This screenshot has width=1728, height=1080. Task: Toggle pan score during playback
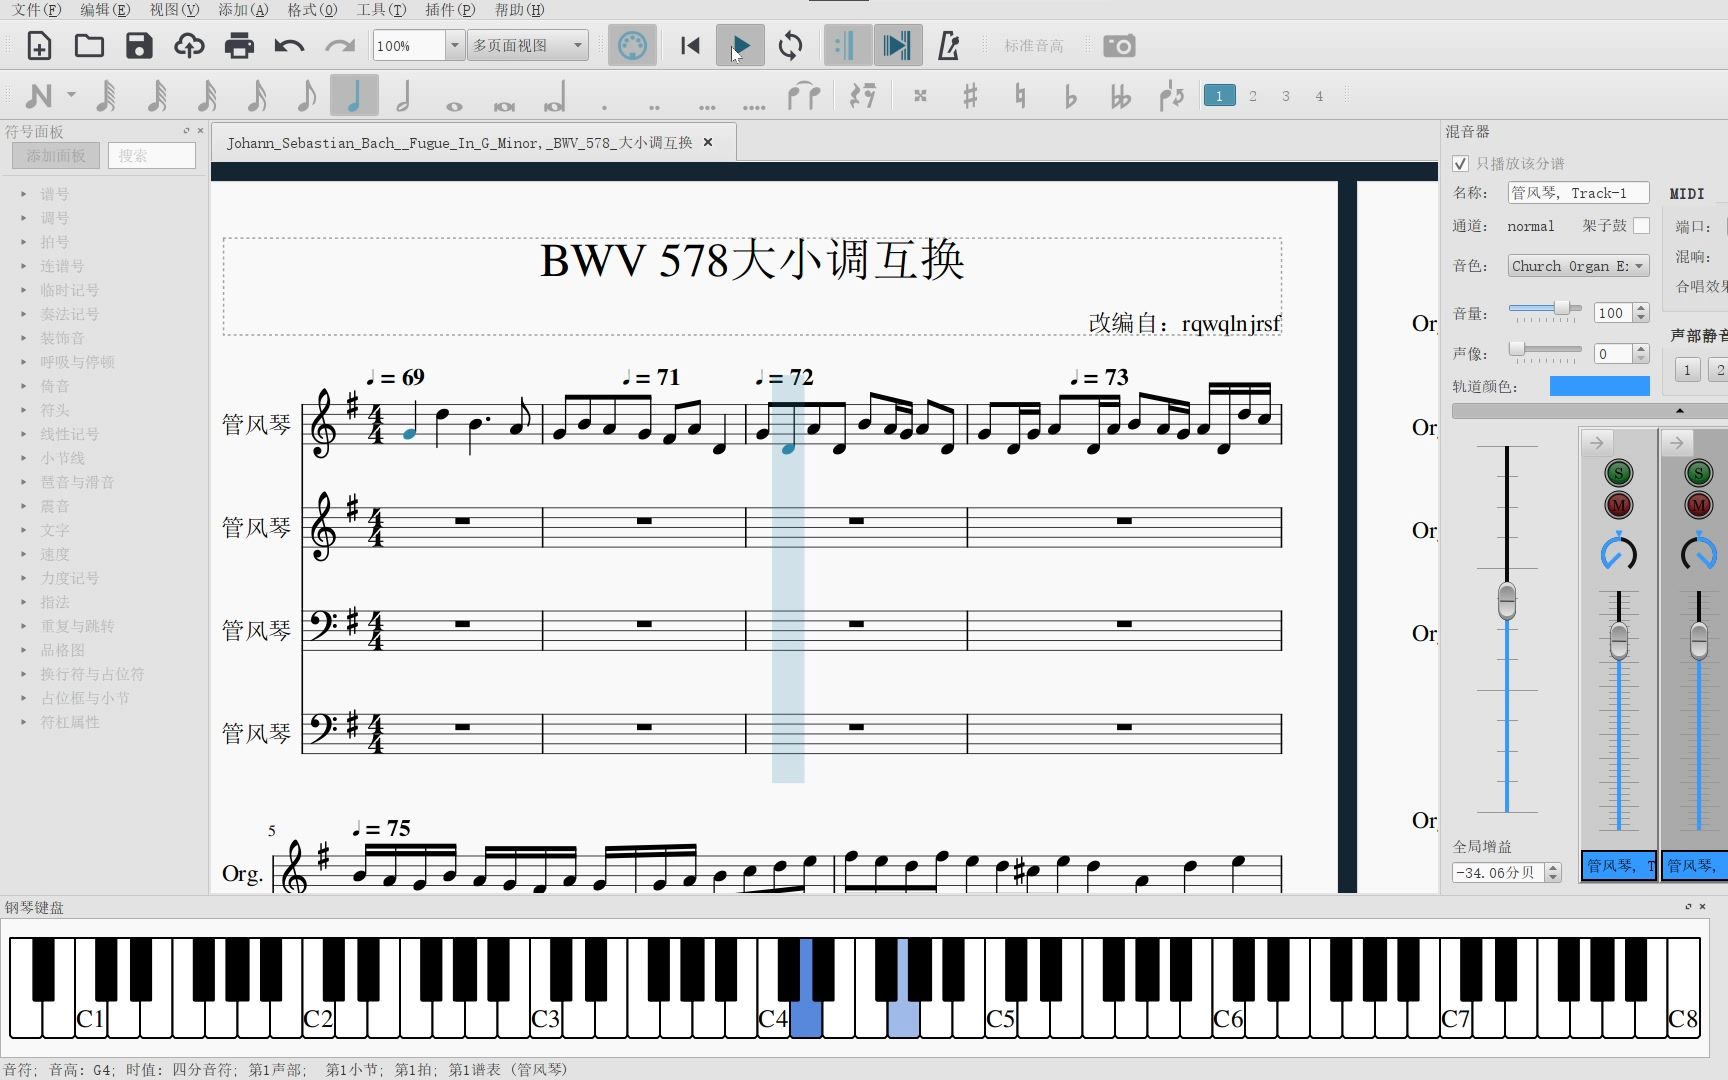coord(897,46)
